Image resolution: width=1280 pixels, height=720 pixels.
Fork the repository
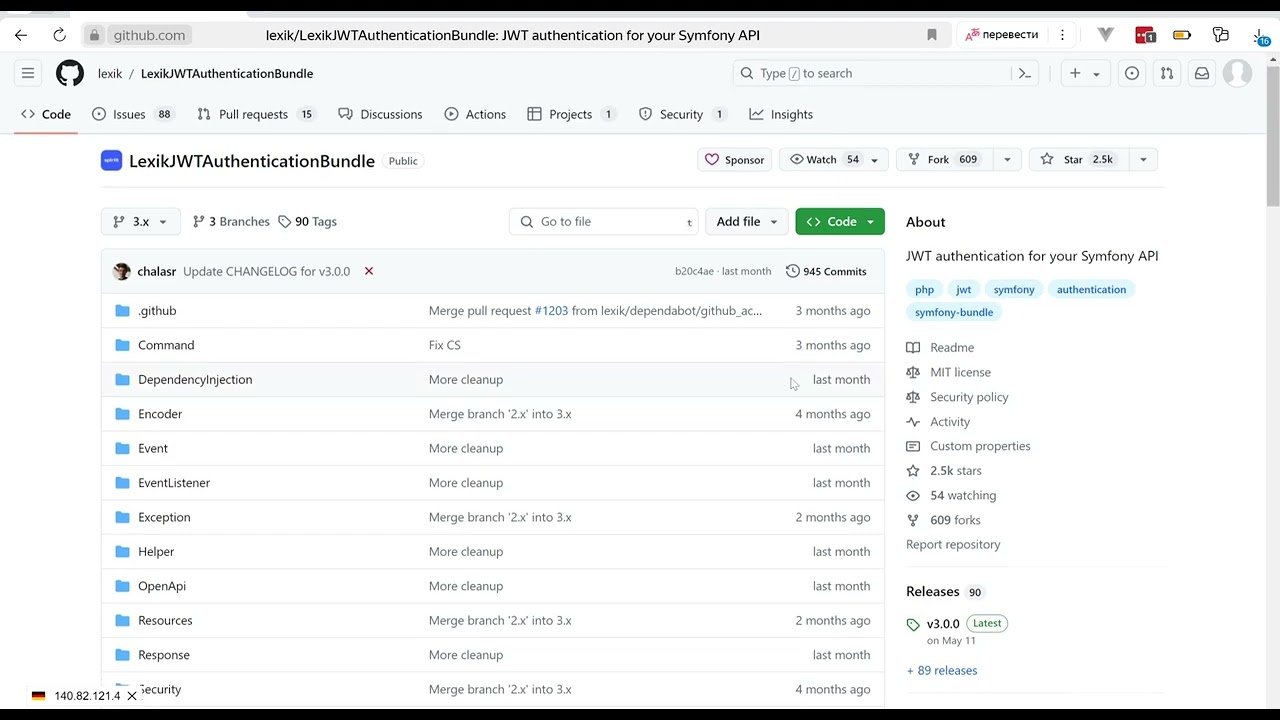pyautogui.click(x=945, y=160)
